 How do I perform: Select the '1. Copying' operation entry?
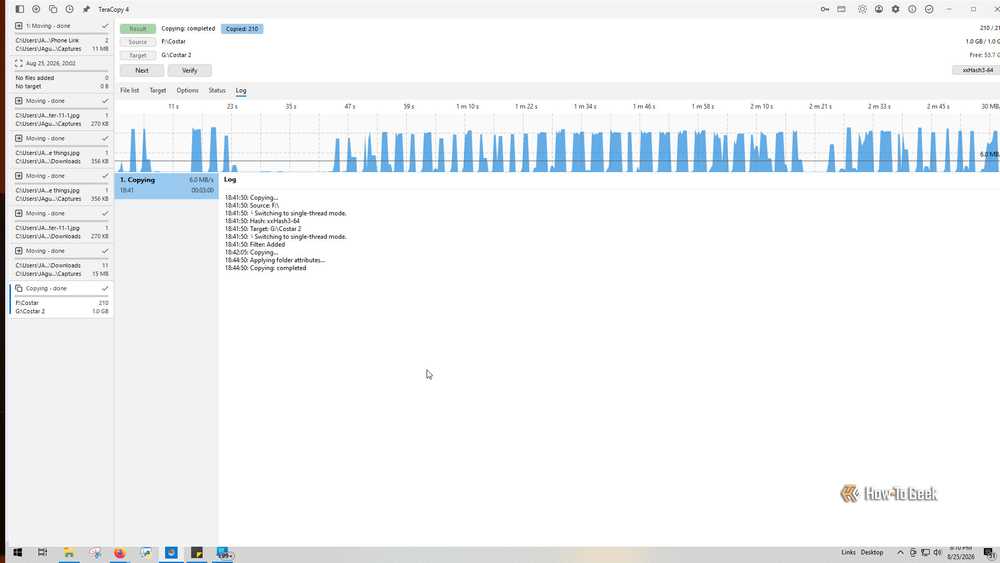point(166,186)
